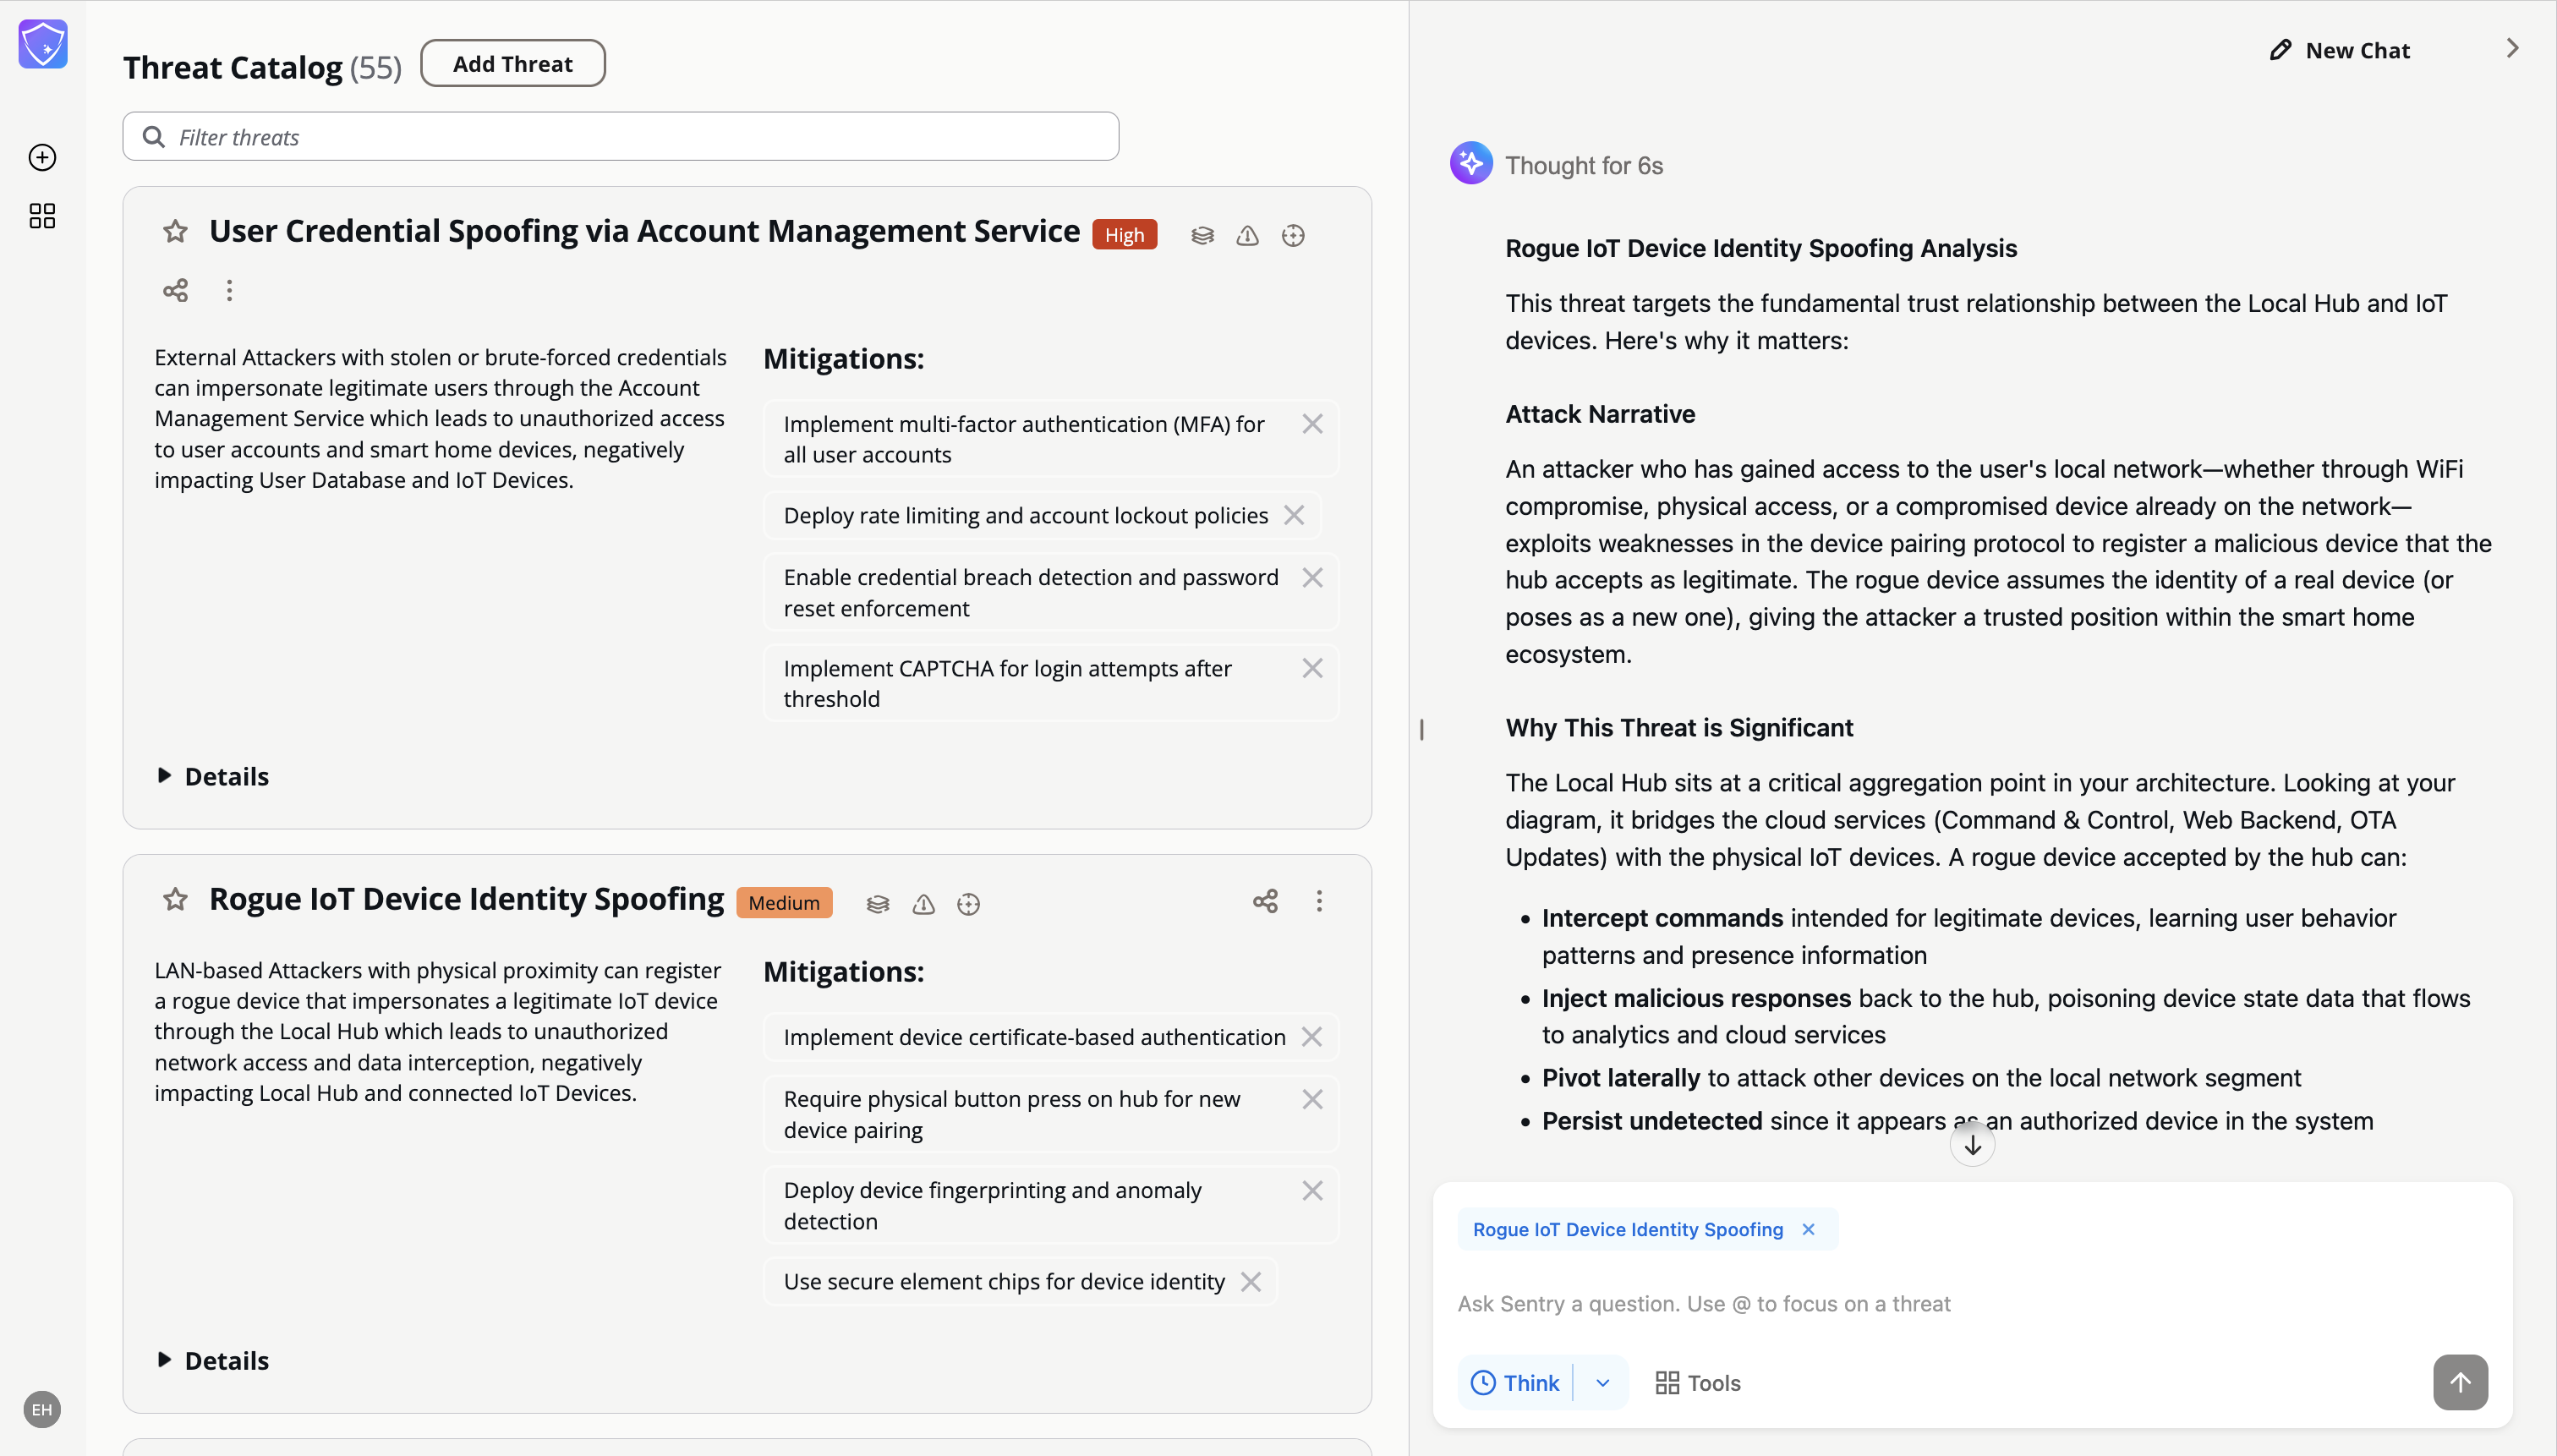
Task: Expand Details under User Credential Spoofing
Action: click(x=213, y=776)
